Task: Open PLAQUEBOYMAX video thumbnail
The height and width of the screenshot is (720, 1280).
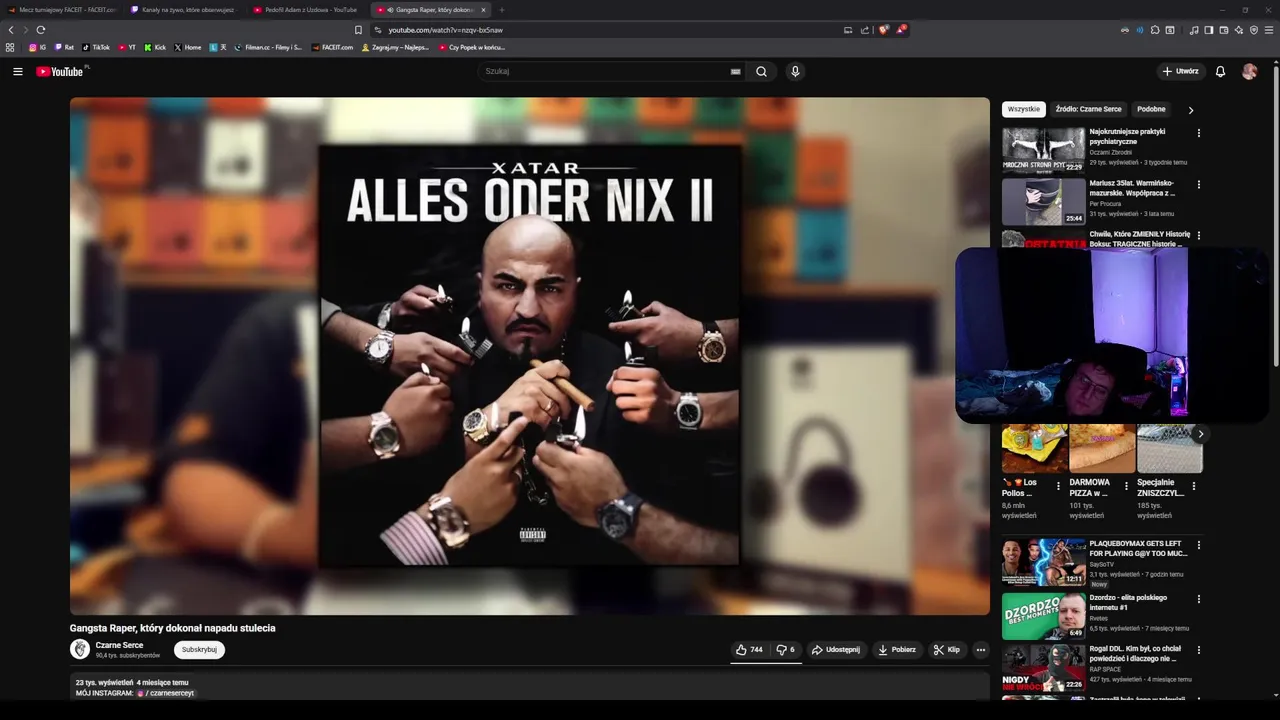Action: (1043, 562)
